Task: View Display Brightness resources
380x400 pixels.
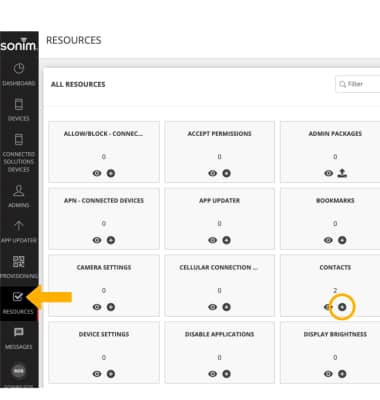Action: [x=328, y=374]
